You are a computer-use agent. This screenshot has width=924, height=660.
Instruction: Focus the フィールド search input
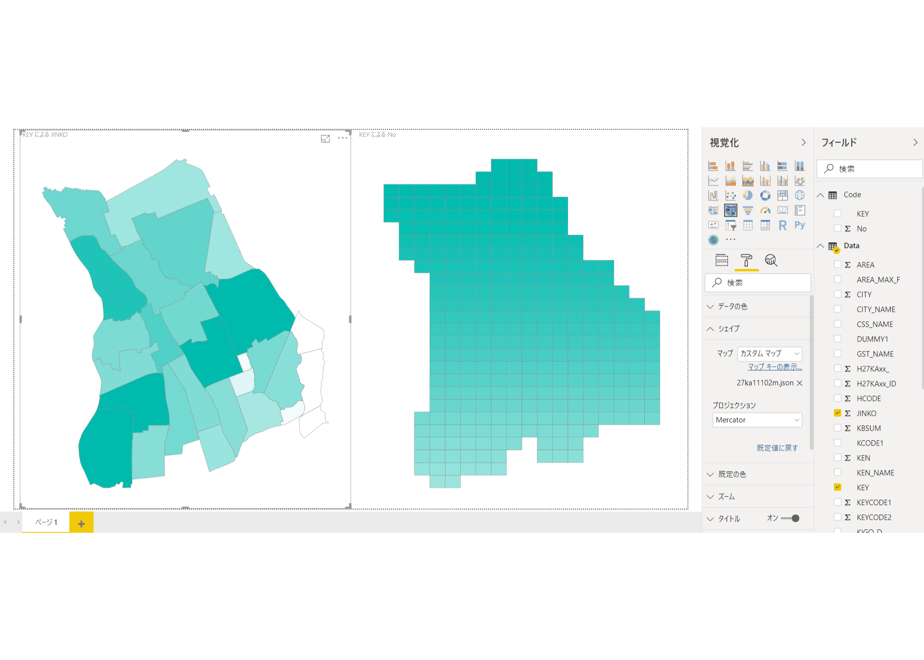[x=869, y=169]
